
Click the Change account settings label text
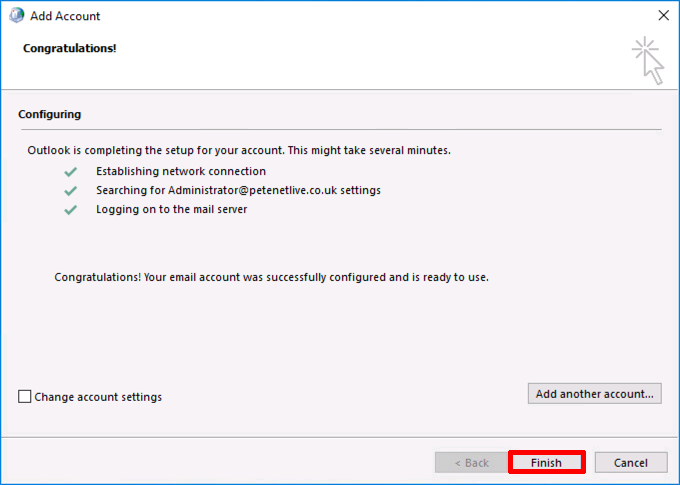98,397
